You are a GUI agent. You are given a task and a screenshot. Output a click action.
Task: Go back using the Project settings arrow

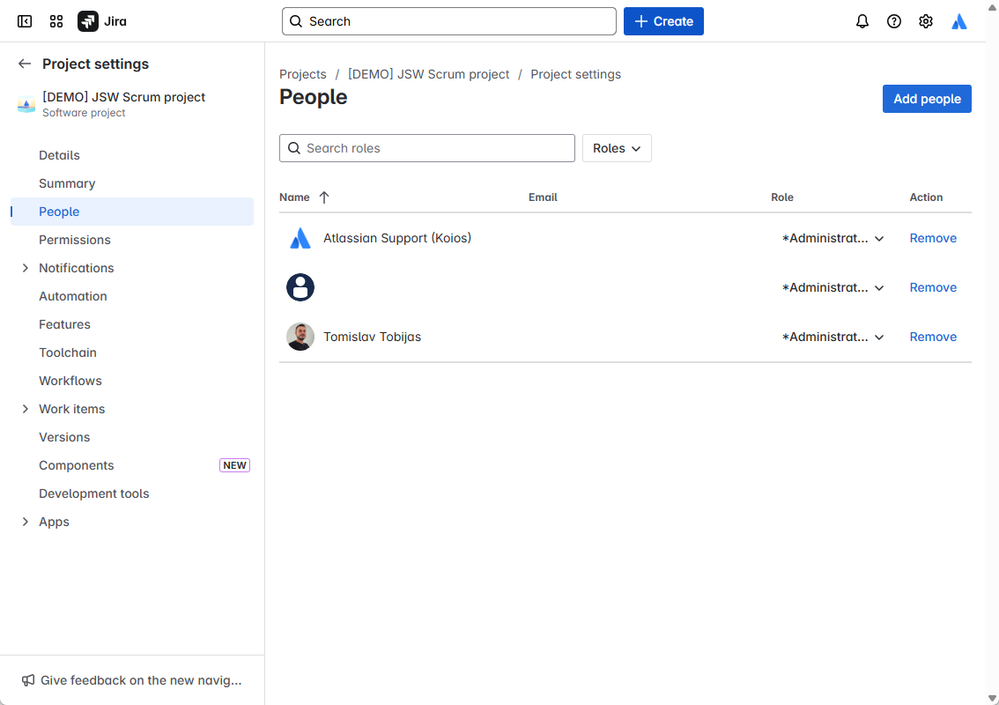click(24, 64)
